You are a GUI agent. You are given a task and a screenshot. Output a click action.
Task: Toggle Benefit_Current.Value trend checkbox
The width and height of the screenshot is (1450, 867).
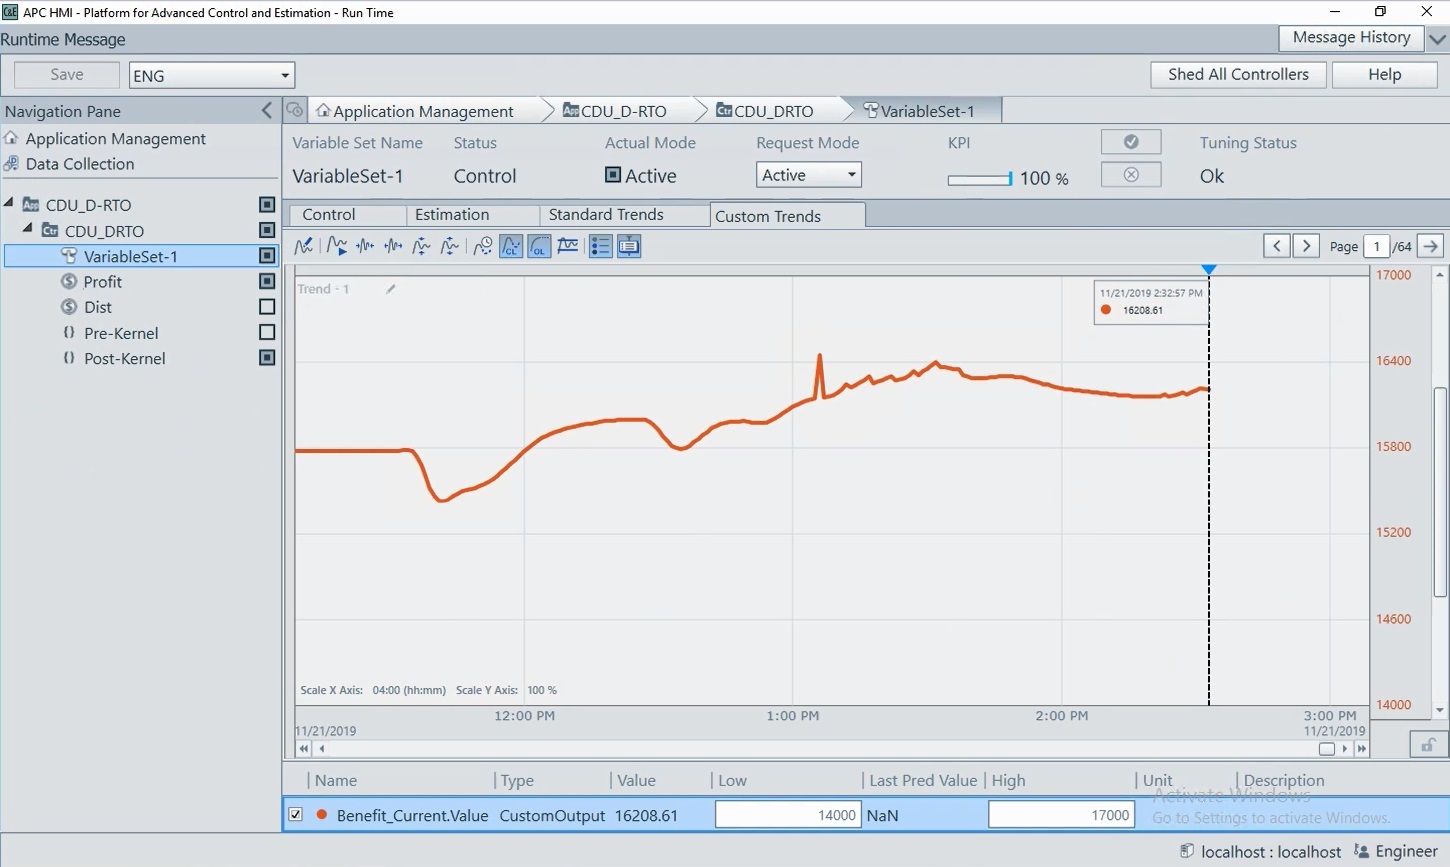[x=296, y=814]
